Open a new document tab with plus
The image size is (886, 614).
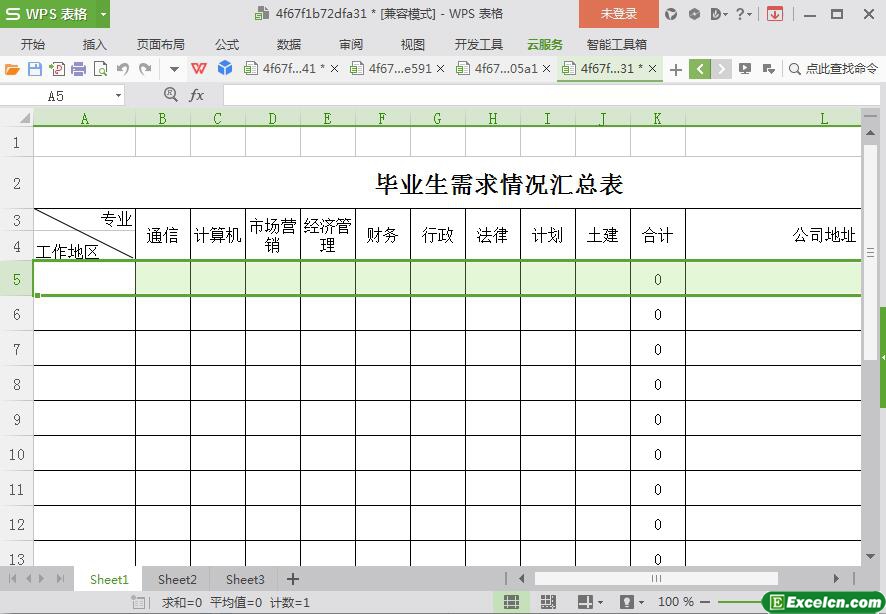click(x=676, y=69)
